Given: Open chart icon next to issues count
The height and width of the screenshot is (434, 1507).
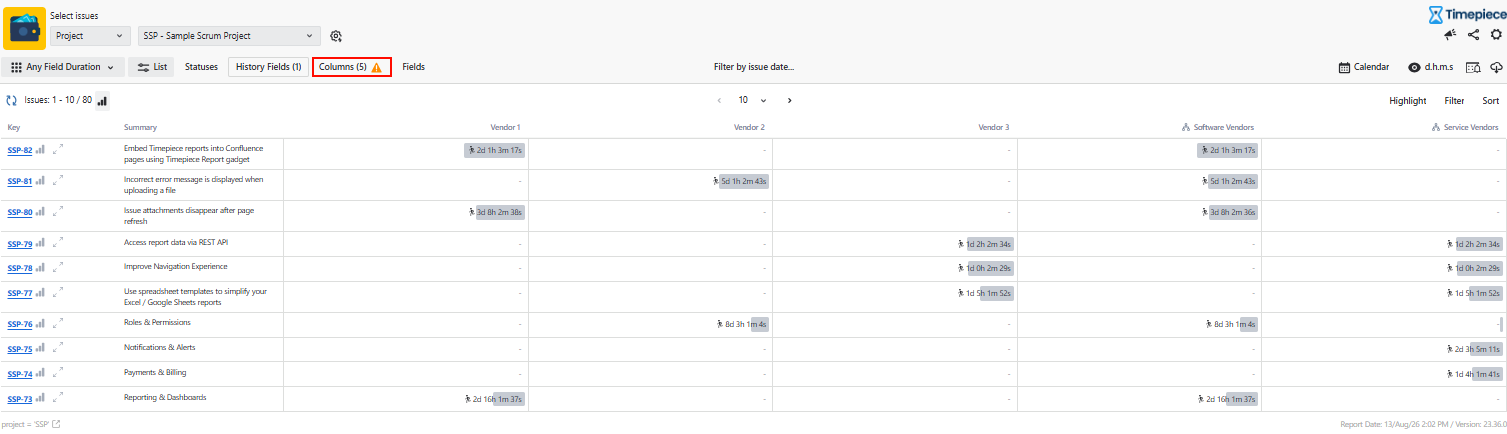Looking at the screenshot, I should click(102, 100).
